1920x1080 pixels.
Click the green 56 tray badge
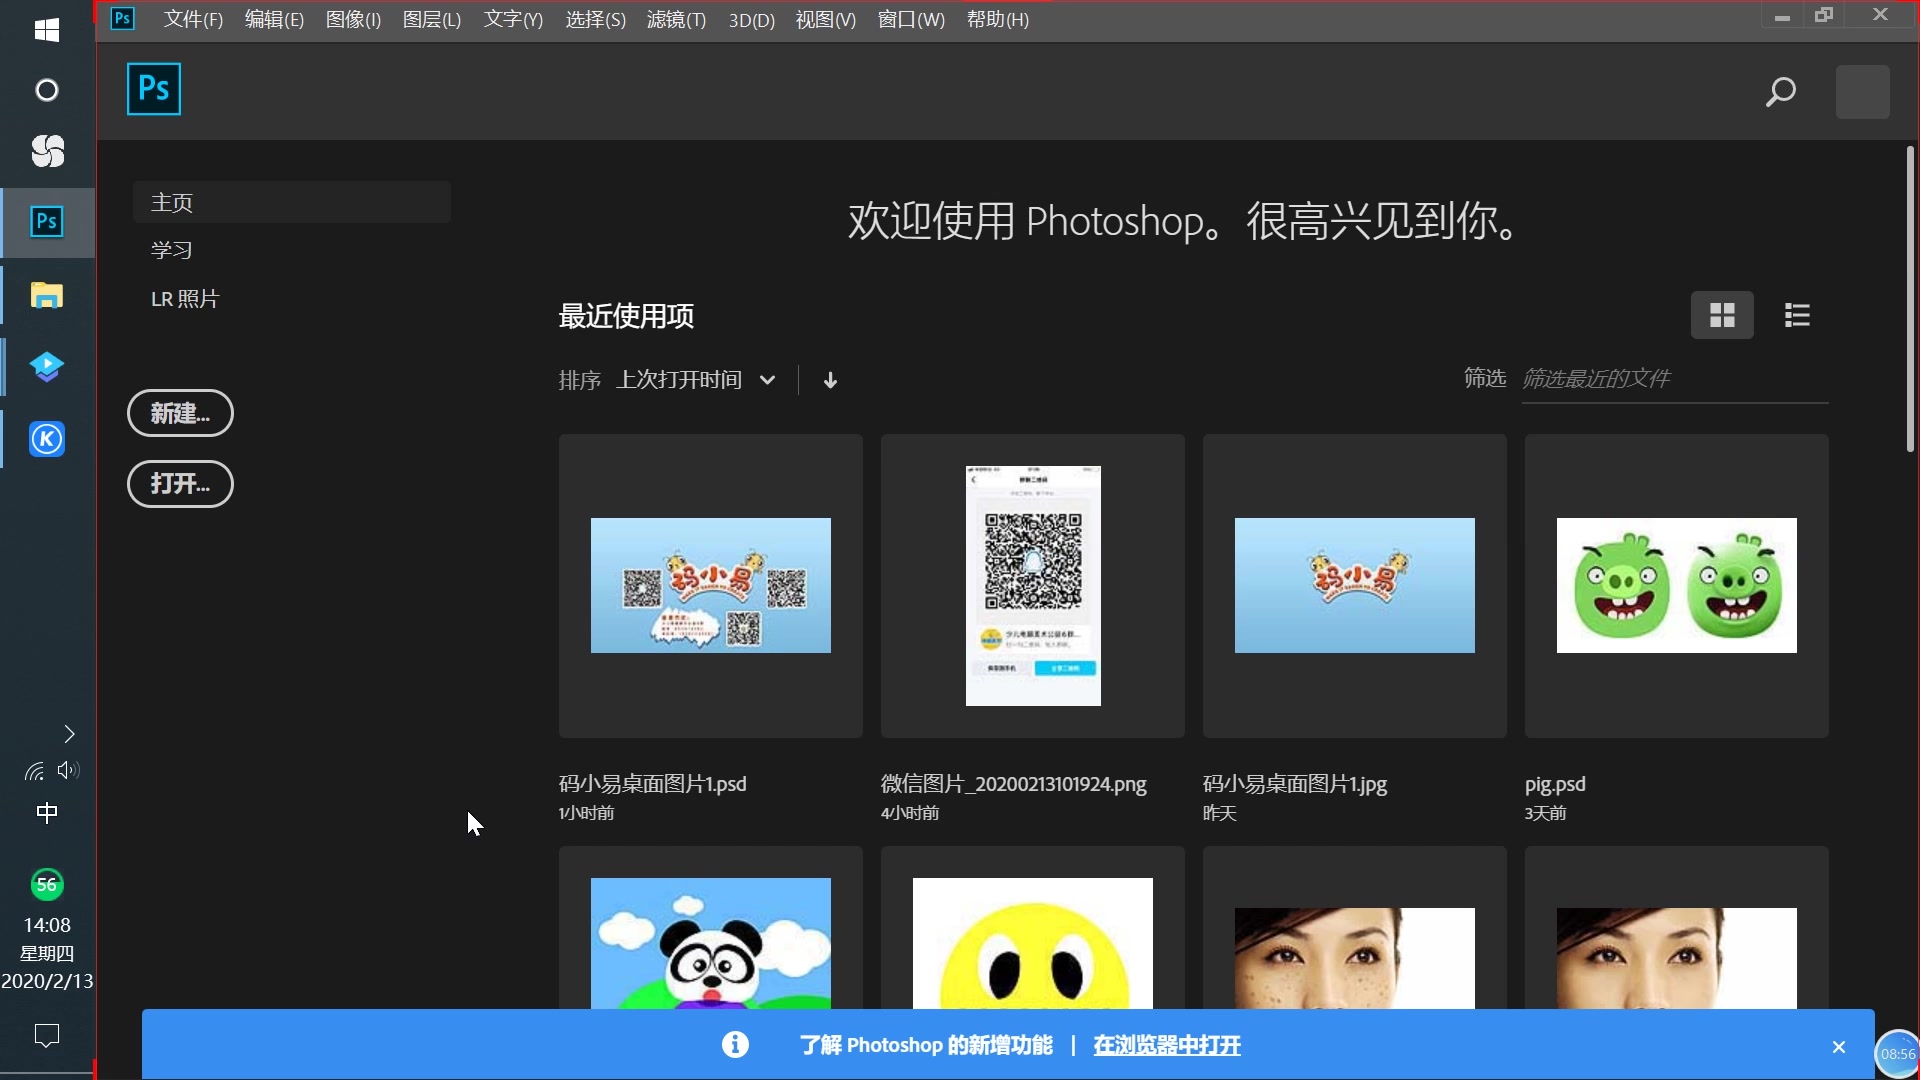(47, 884)
